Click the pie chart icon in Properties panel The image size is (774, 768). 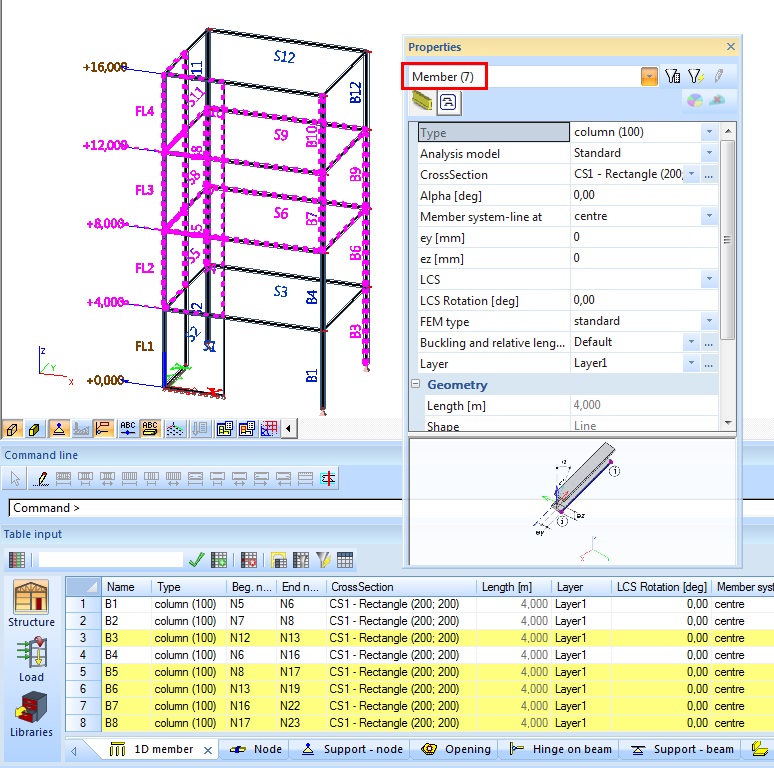tap(694, 100)
